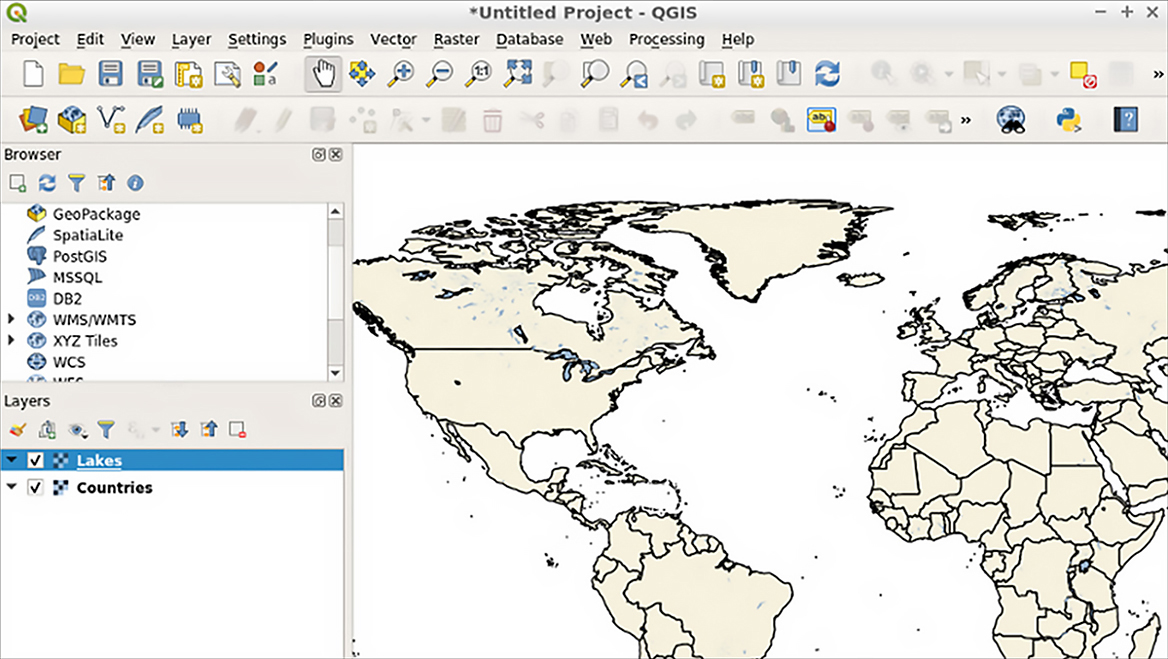Screen dimensions: 1168x659
Task: Click the Zoom to Layer icon
Action: [595, 74]
